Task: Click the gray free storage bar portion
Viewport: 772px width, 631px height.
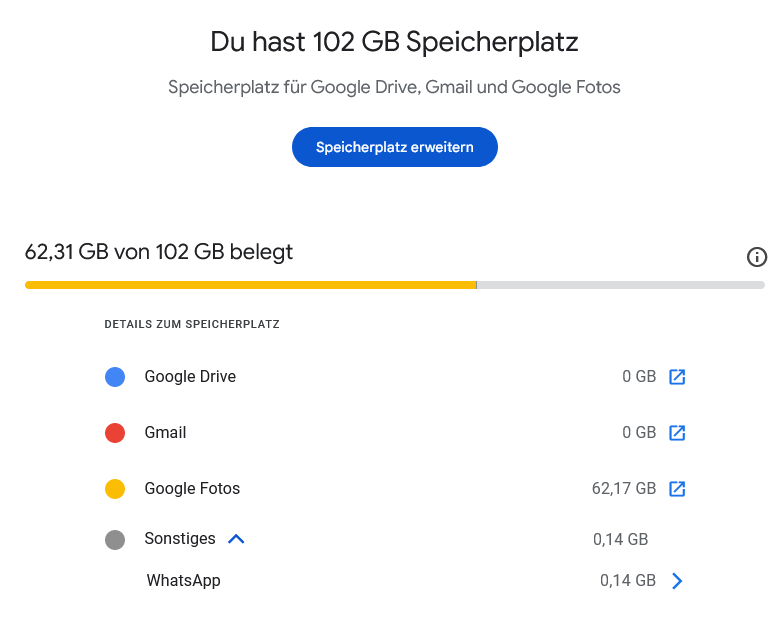Action: point(620,285)
